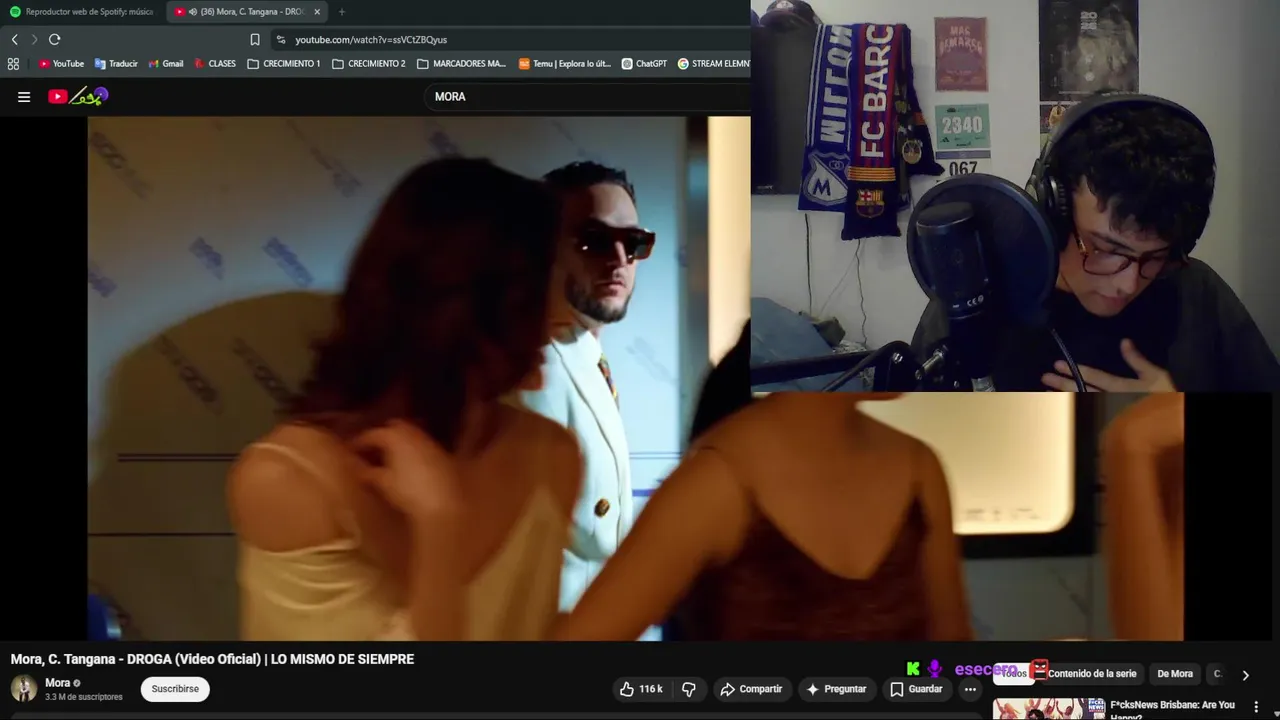
Task: Click the video title Mora, C. Tangana - DROGA
Action: (212, 659)
